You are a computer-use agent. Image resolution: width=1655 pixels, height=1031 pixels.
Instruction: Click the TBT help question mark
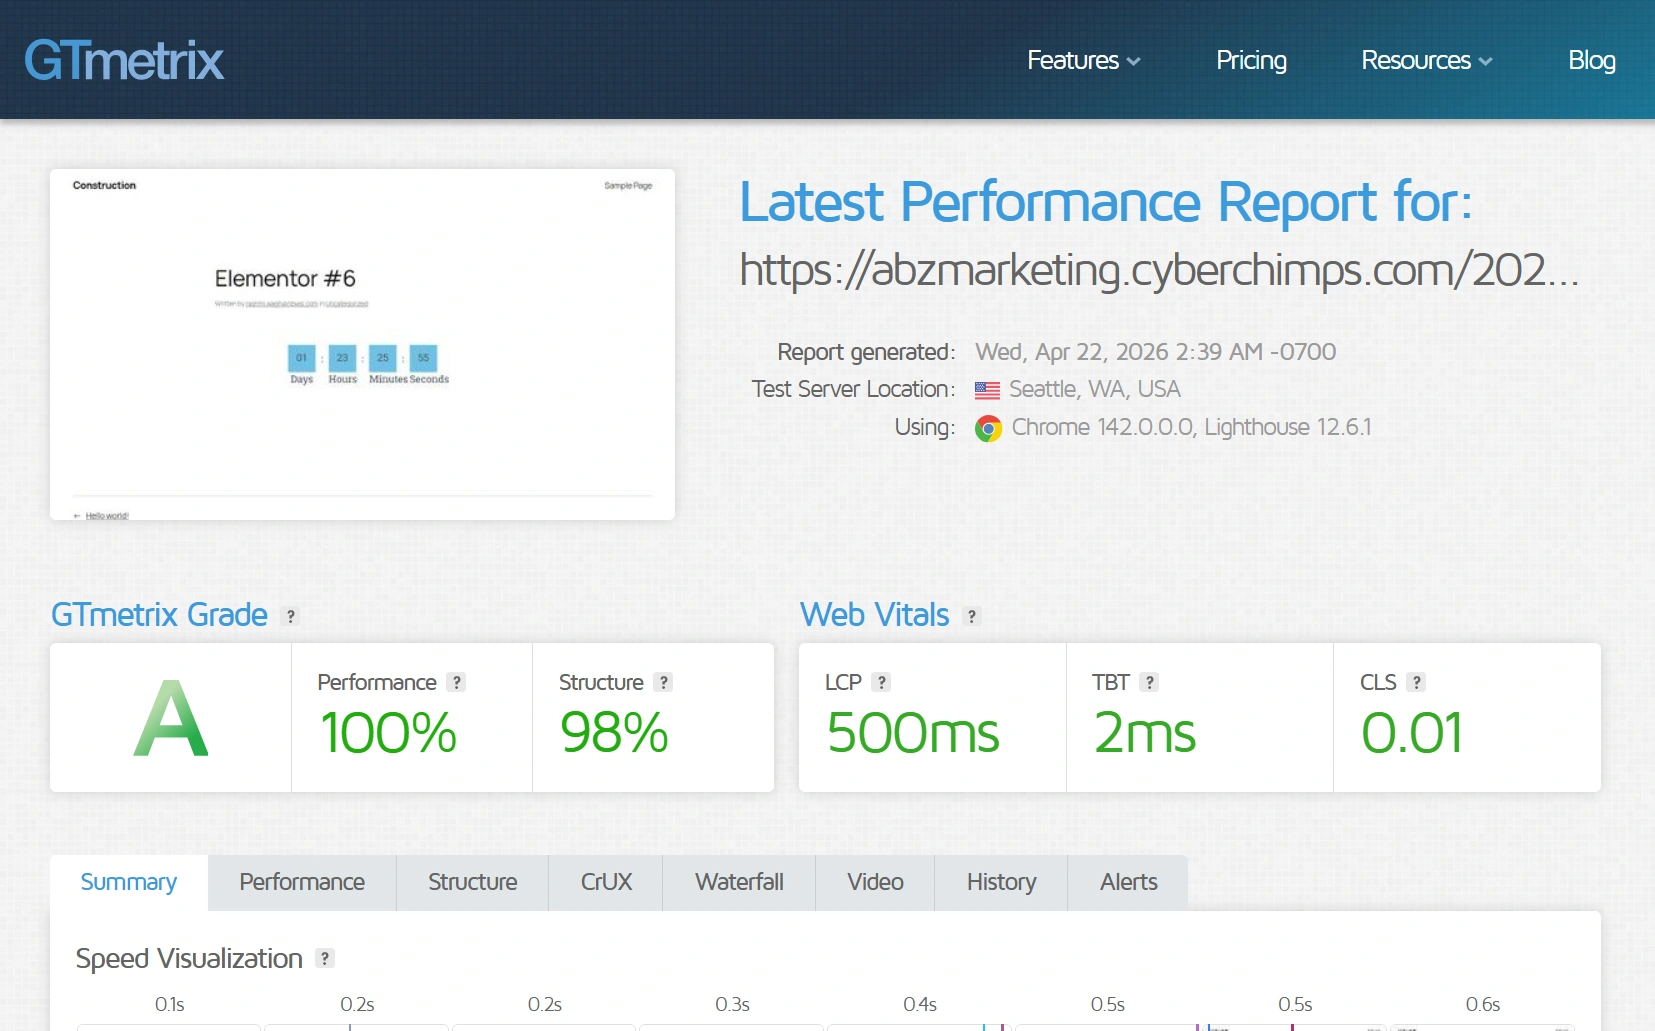point(1150,682)
